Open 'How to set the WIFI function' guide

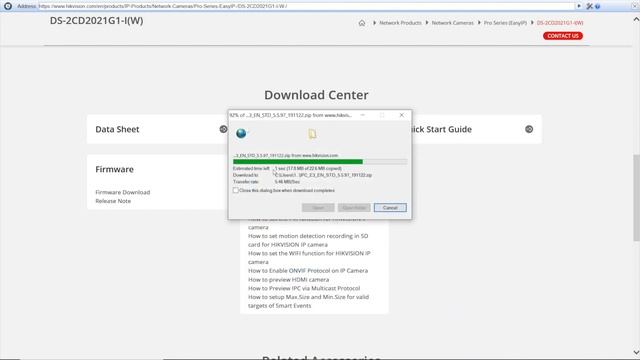[309, 257]
